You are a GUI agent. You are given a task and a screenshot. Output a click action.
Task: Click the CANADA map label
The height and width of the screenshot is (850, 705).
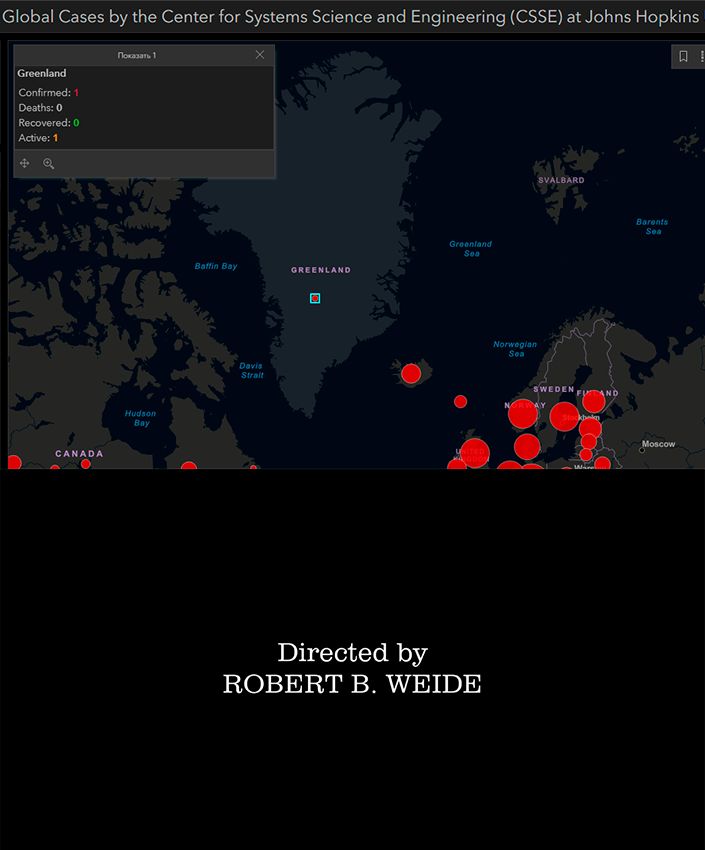[79, 454]
